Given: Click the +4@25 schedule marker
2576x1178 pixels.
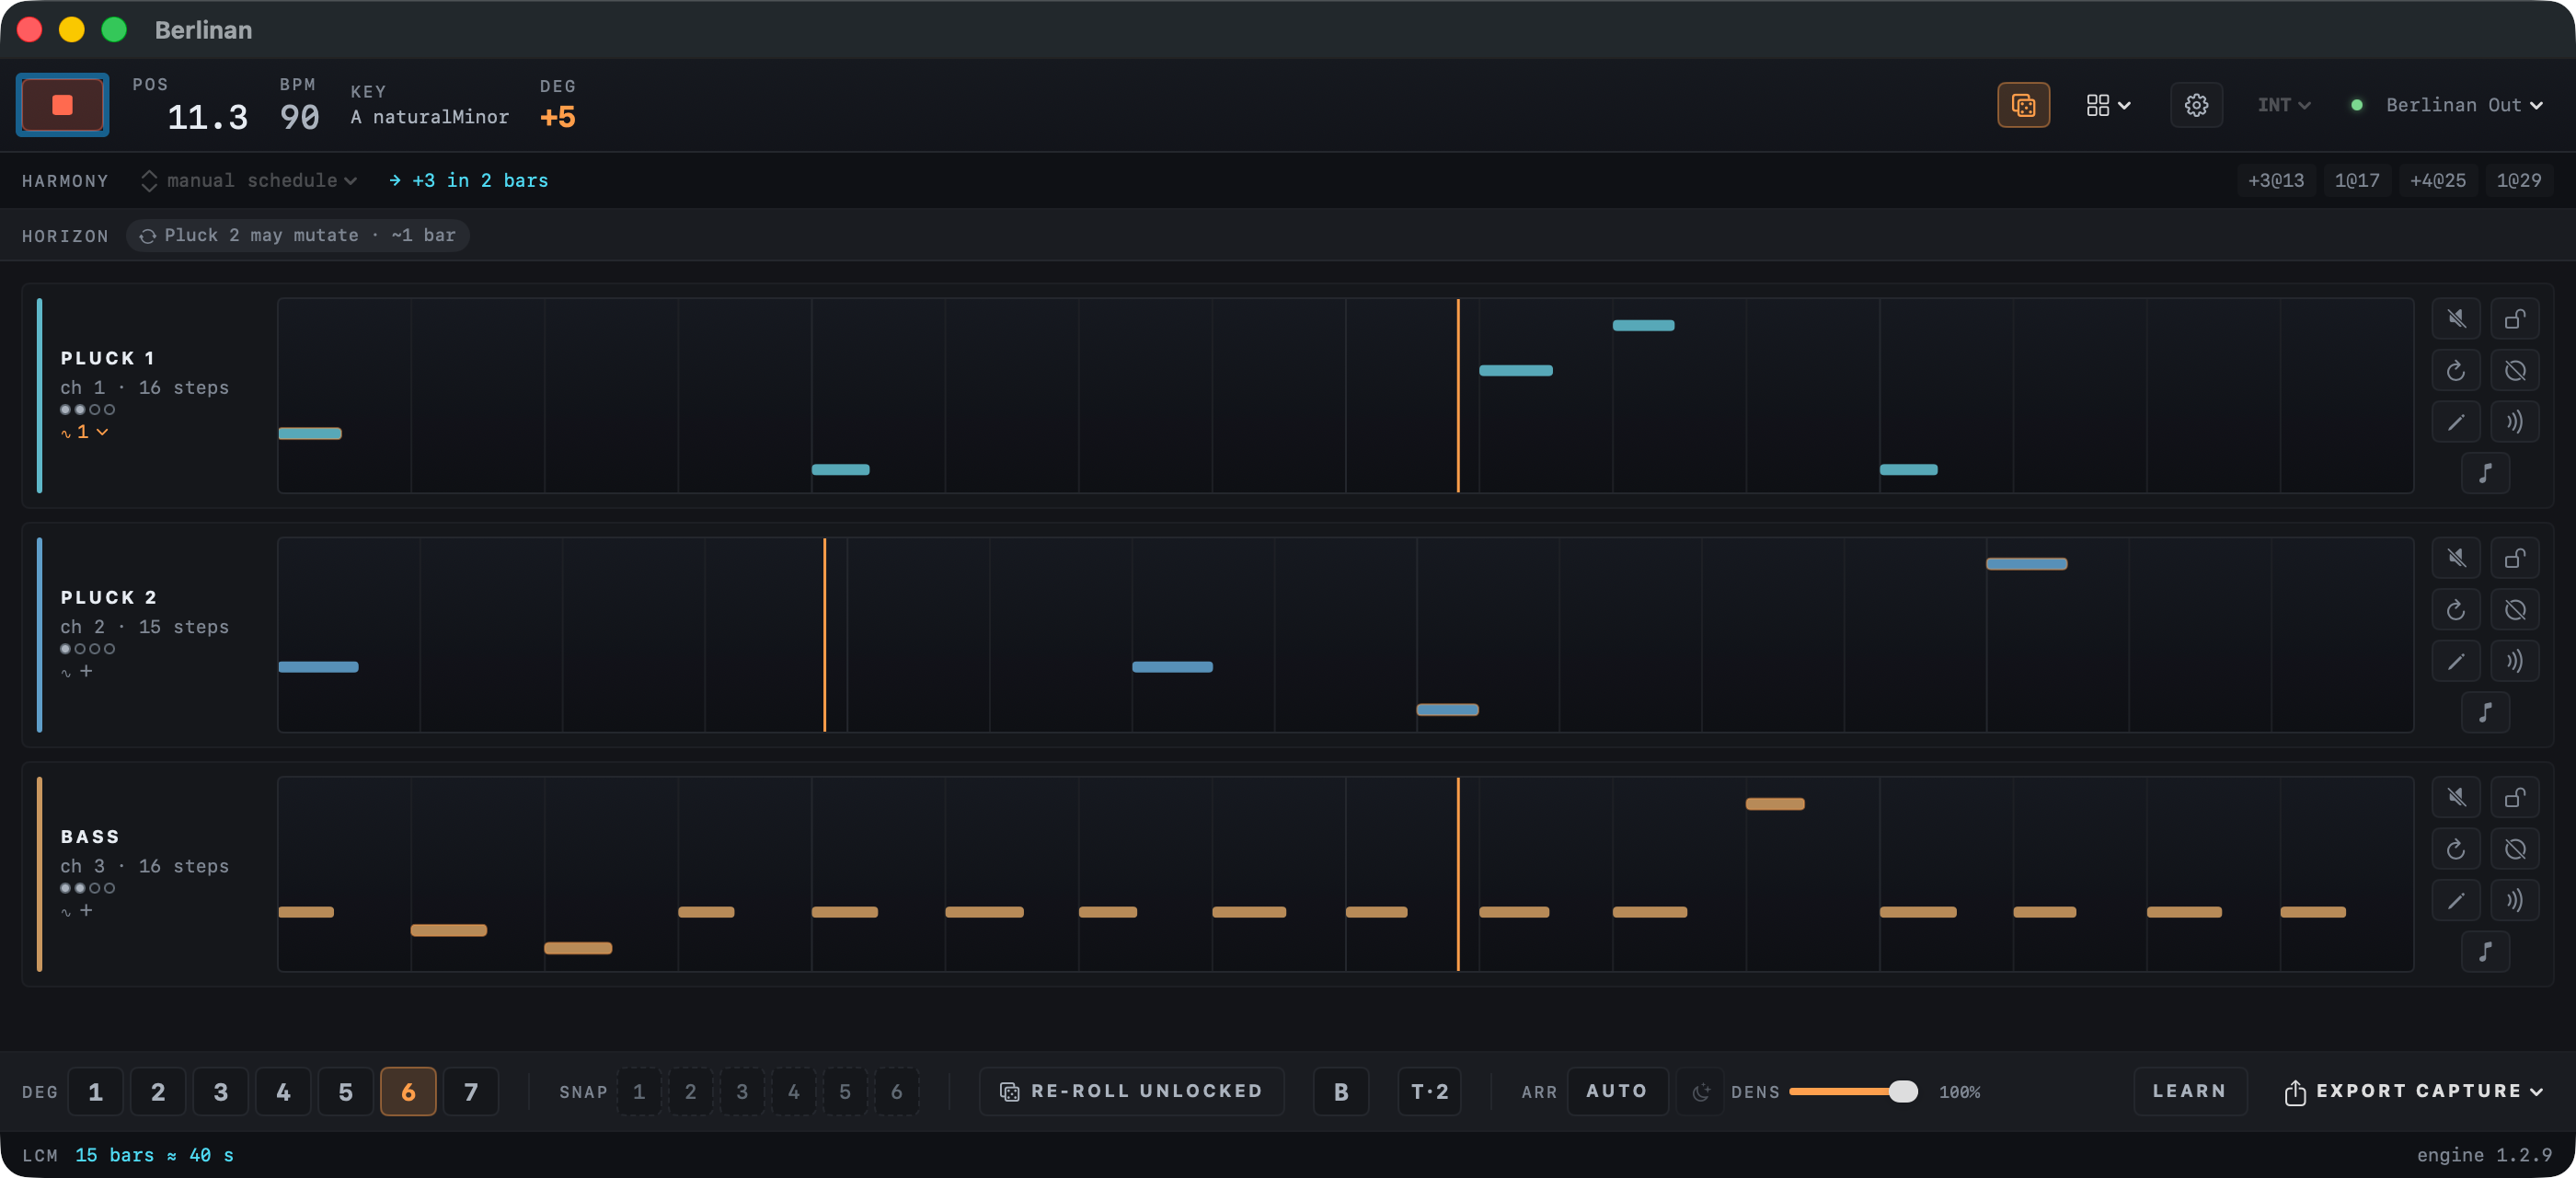Looking at the screenshot, I should point(2437,180).
